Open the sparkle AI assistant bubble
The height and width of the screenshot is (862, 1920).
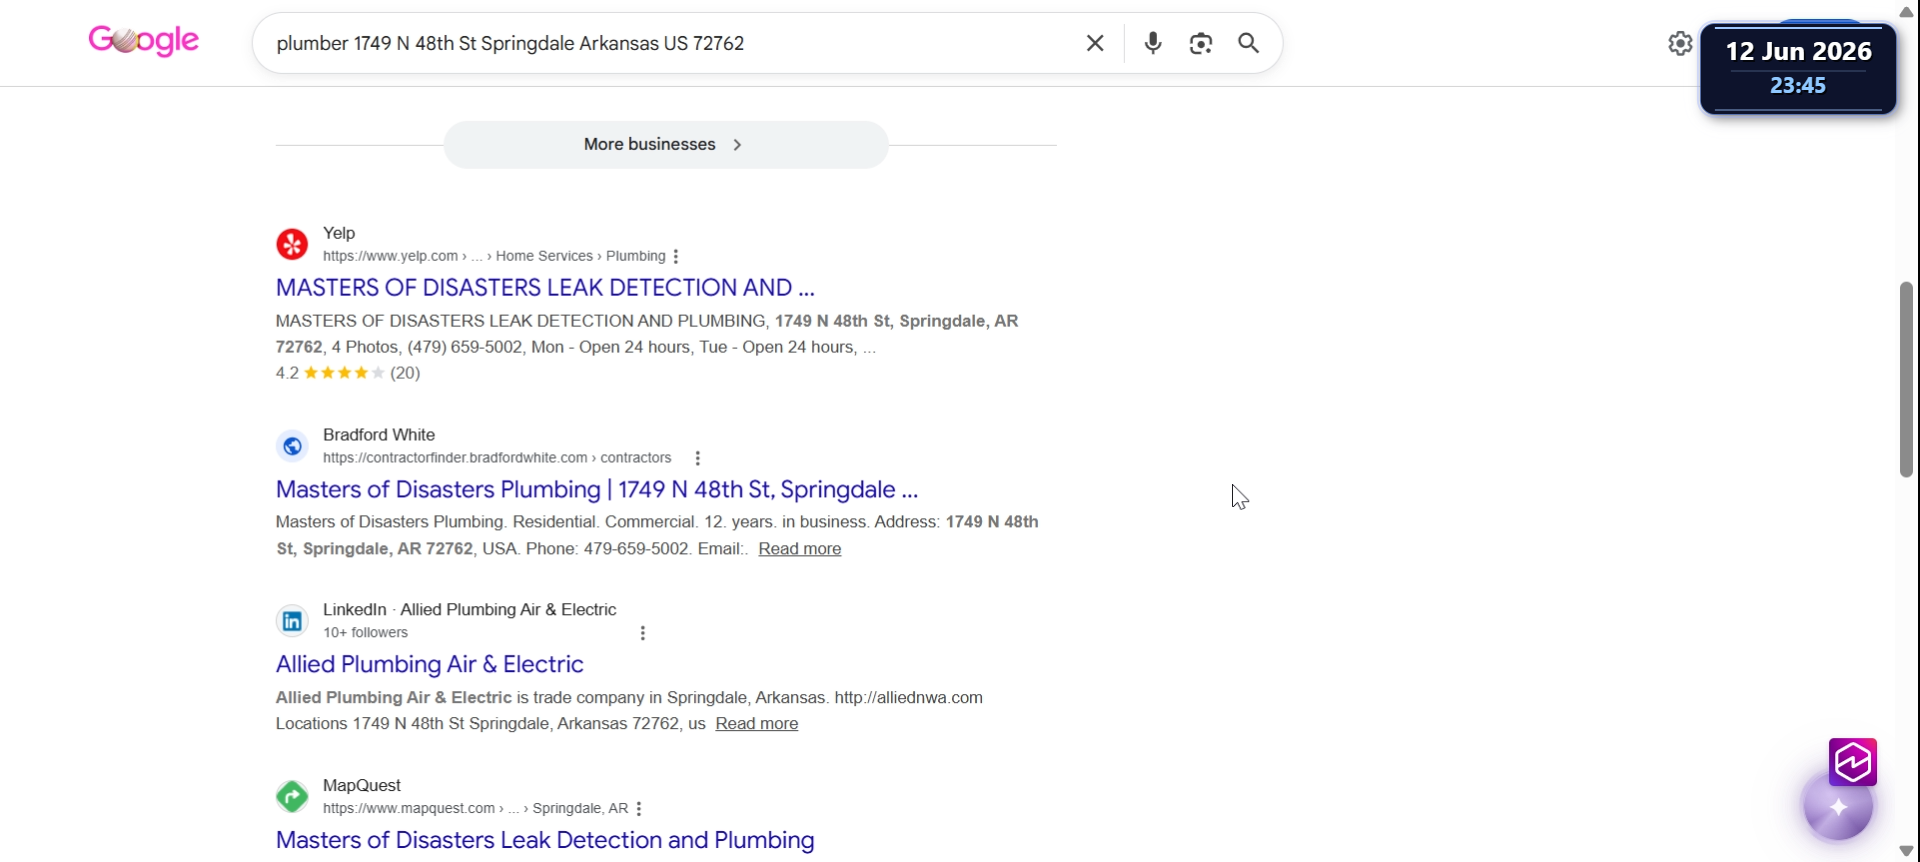point(1838,807)
